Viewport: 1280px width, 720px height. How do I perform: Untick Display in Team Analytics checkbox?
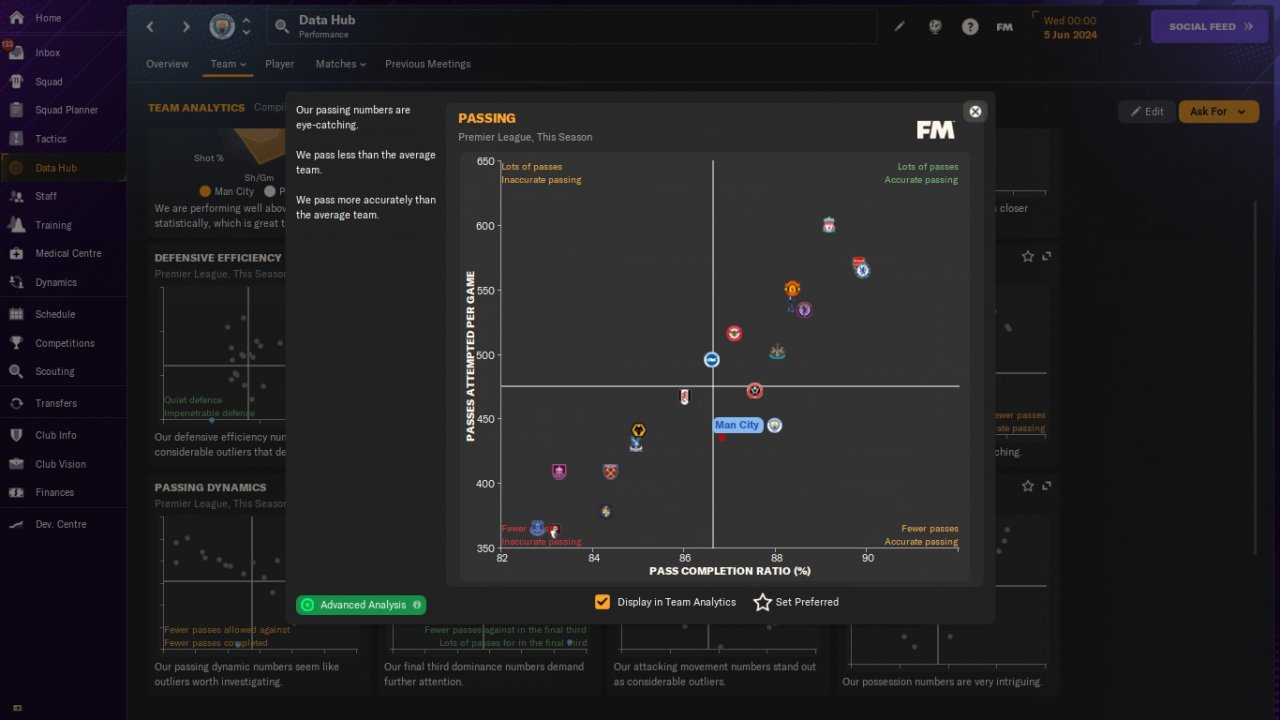(602, 602)
